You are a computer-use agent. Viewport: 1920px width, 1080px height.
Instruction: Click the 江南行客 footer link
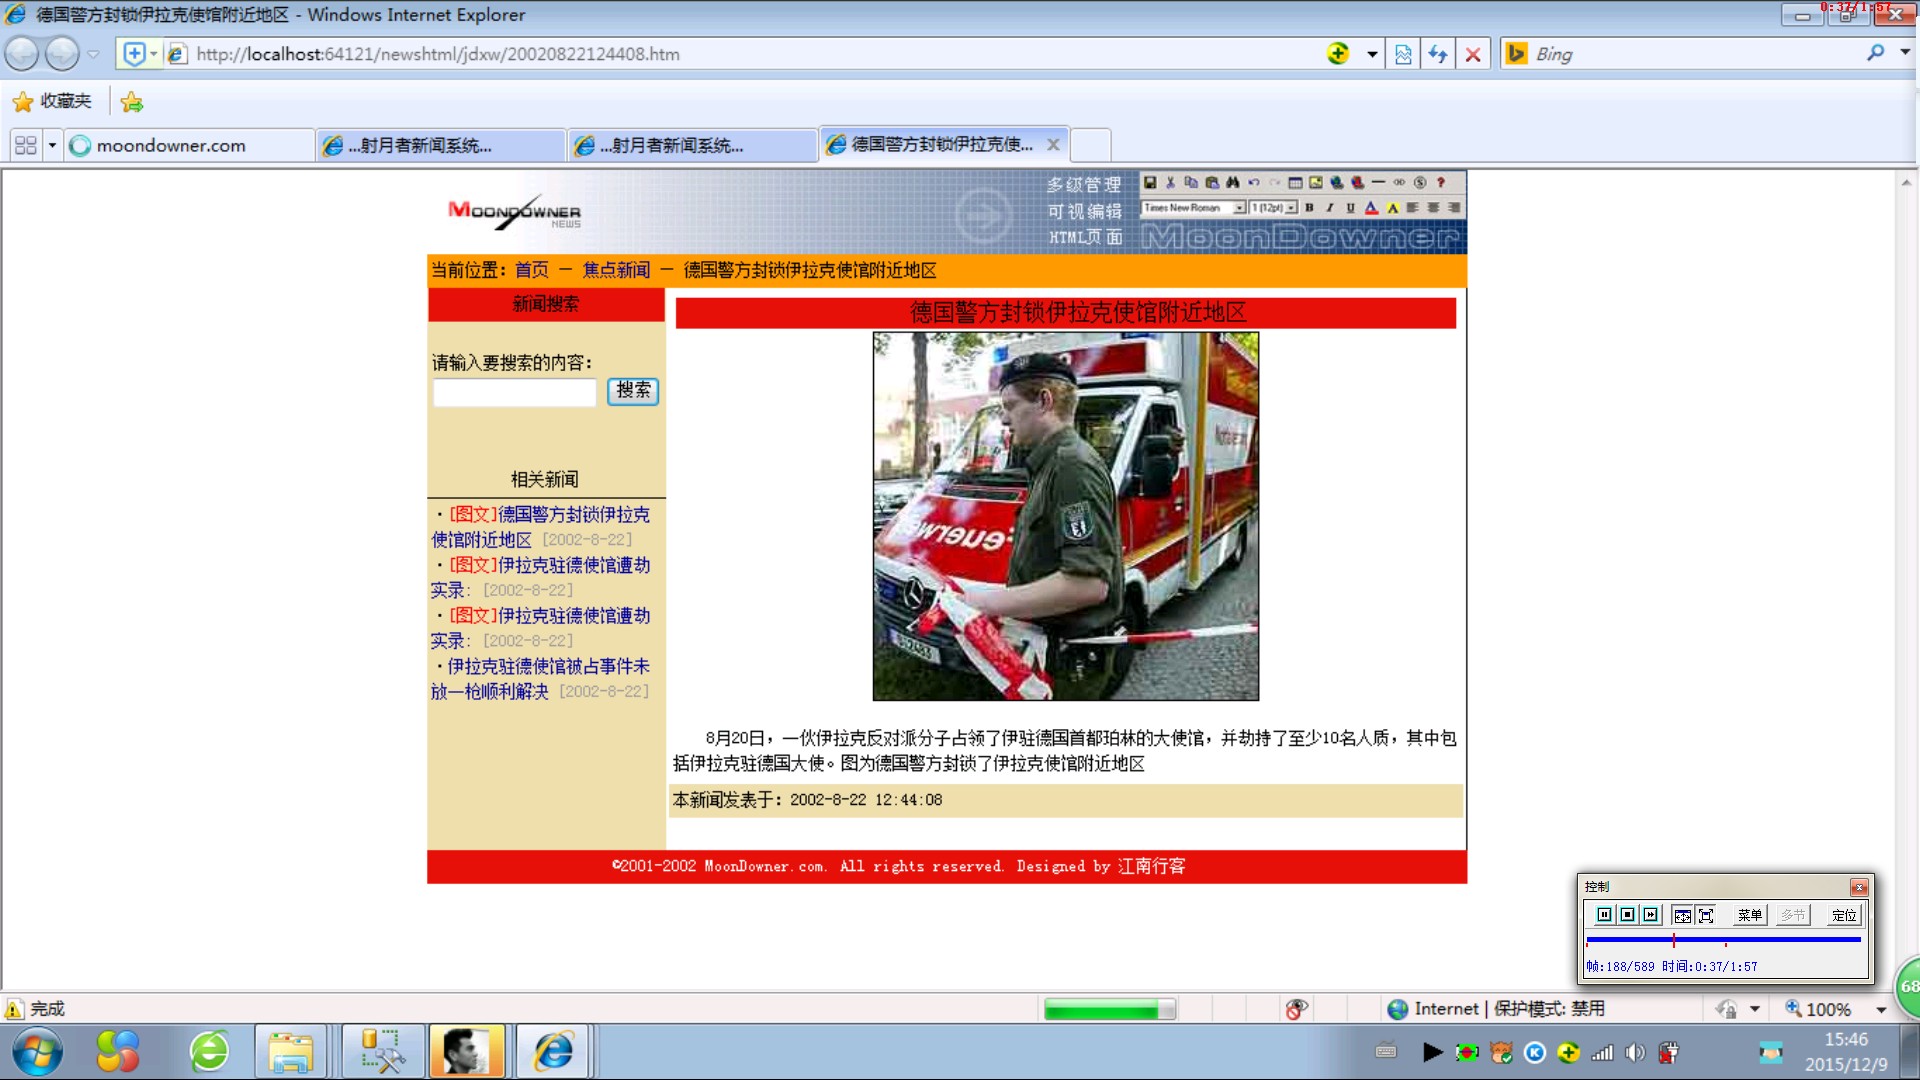click(x=1151, y=866)
